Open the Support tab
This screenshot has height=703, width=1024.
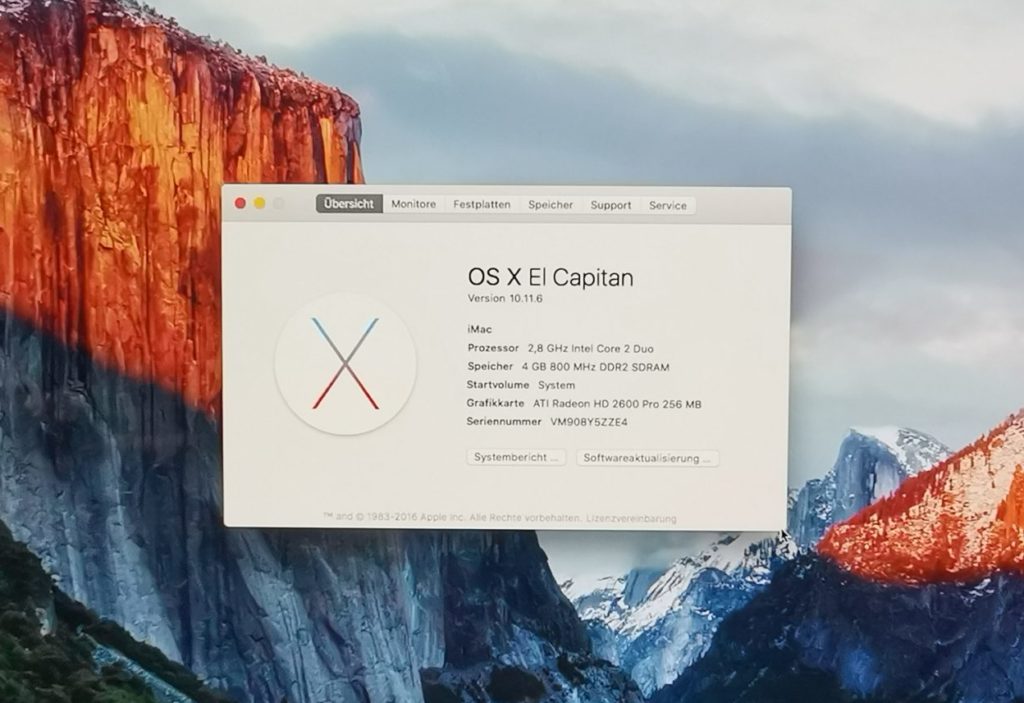coord(611,205)
